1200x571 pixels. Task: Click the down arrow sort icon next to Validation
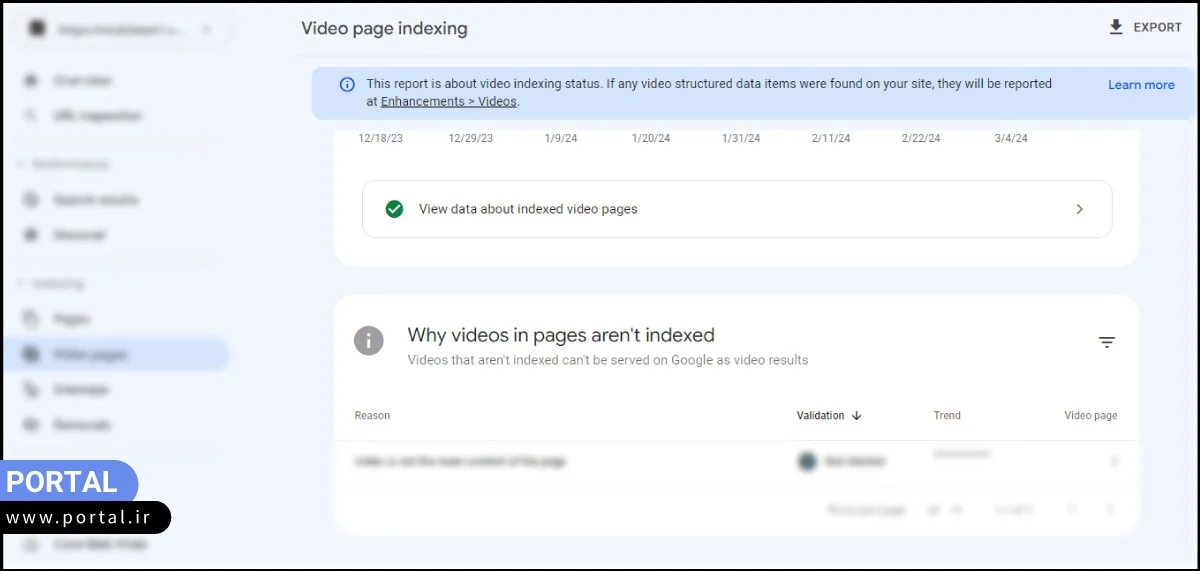pos(857,416)
